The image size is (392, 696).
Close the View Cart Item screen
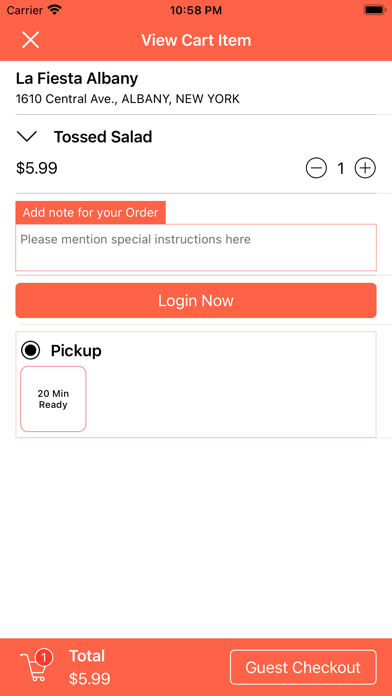[31, 40]
